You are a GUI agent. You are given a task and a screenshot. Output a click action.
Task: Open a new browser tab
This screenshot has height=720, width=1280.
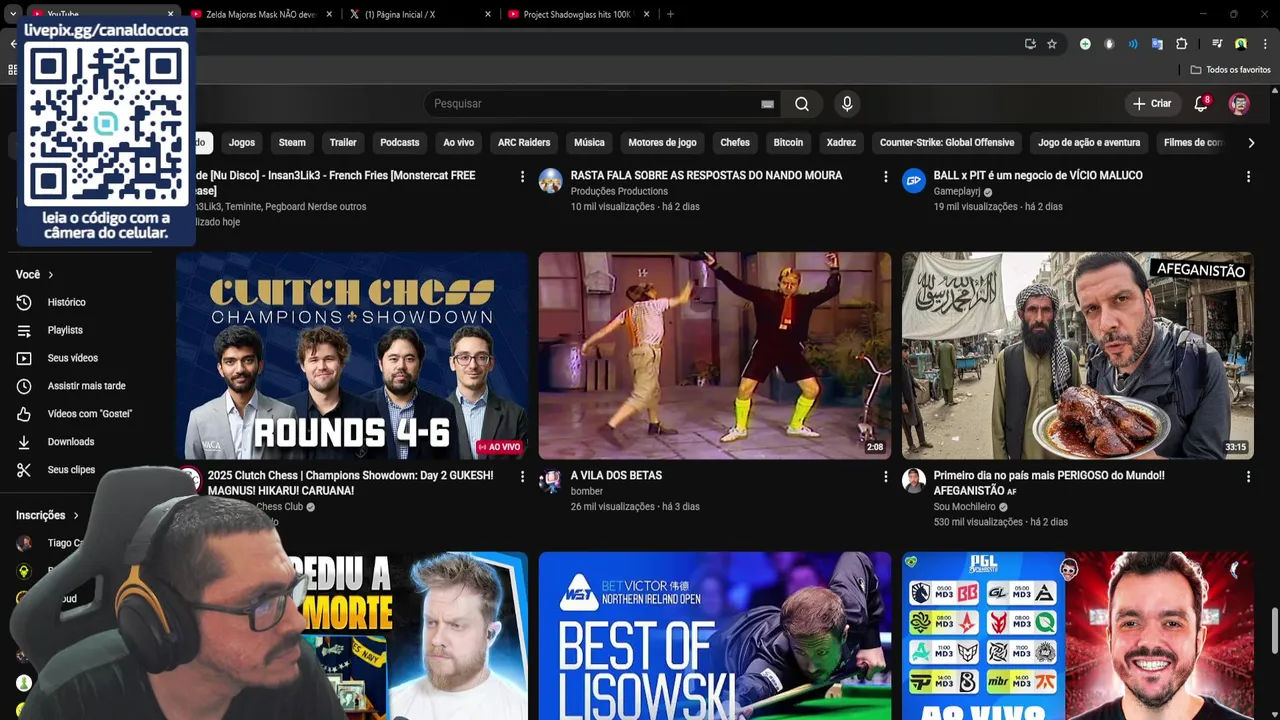(x=670, y=14)
